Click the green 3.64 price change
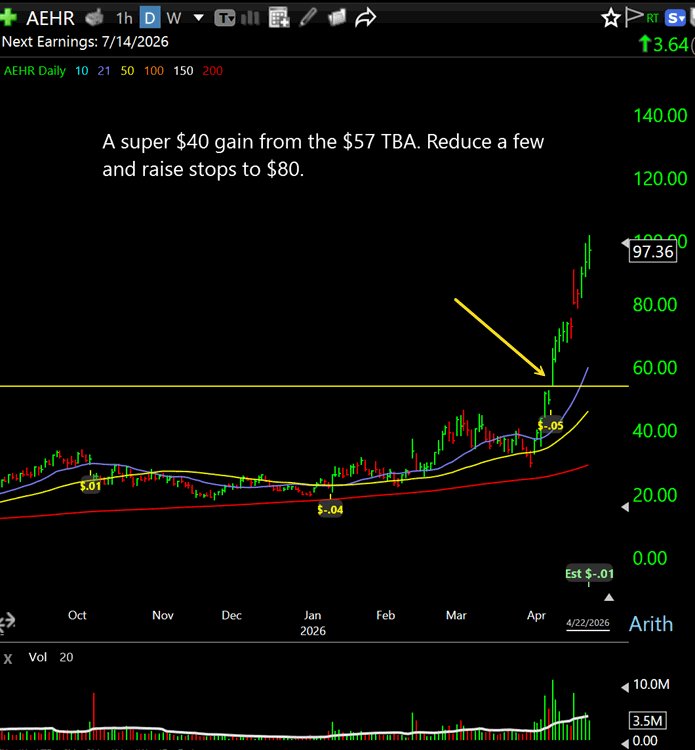The width and height of the screenshot is (695, 750). (x=664, y=44)
